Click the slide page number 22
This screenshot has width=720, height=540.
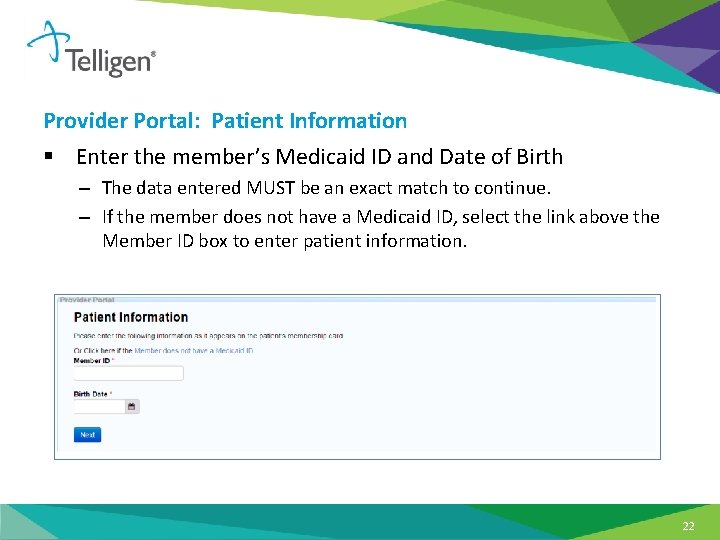[688, 527]
